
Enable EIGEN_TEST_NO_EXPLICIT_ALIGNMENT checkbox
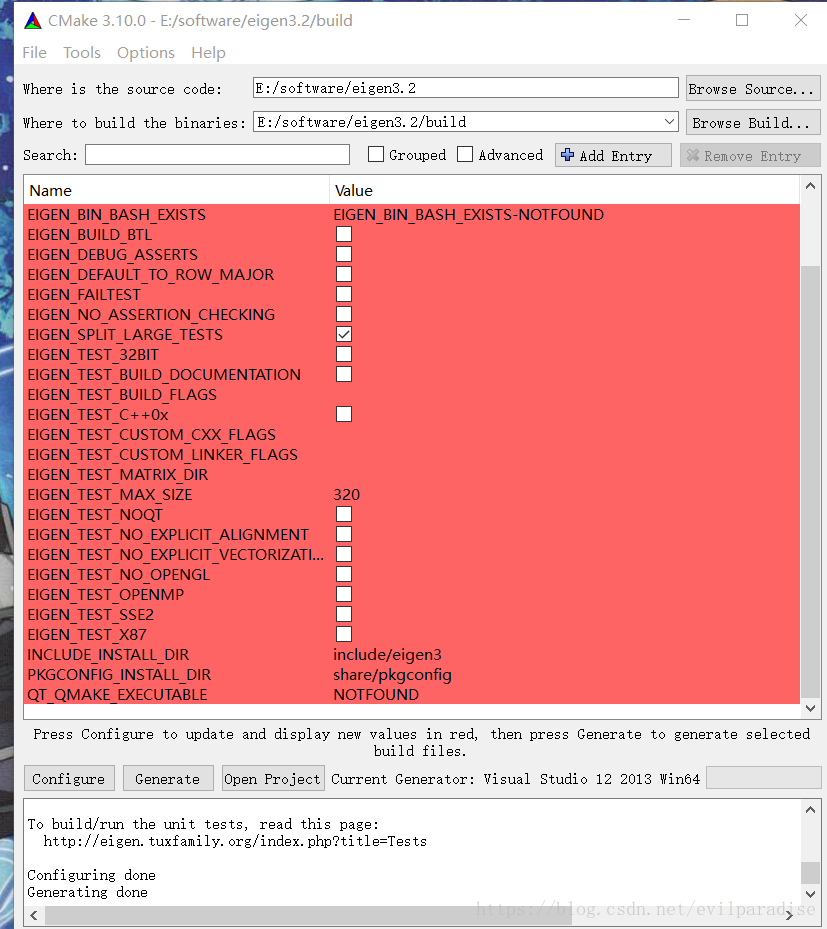(344, 534)
